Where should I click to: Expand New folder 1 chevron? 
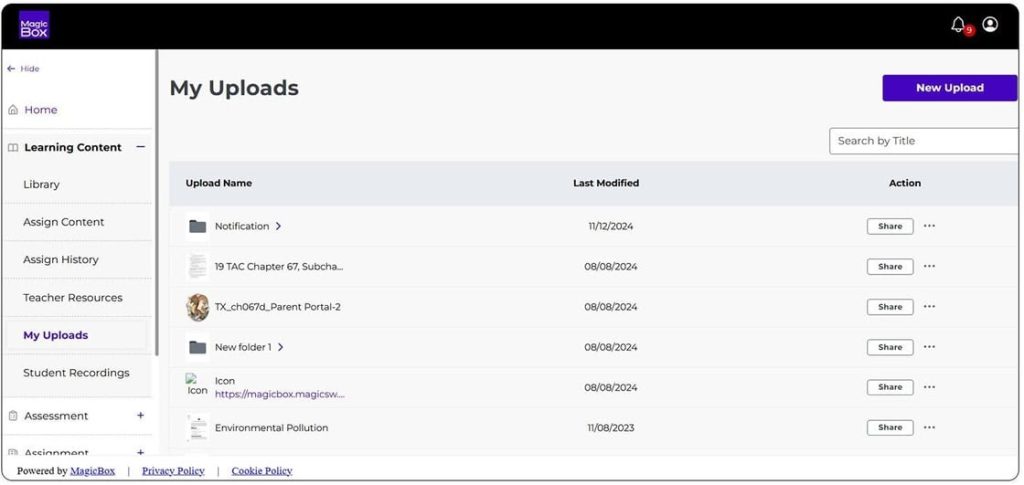pyautogui.click(x=281, y=347)
